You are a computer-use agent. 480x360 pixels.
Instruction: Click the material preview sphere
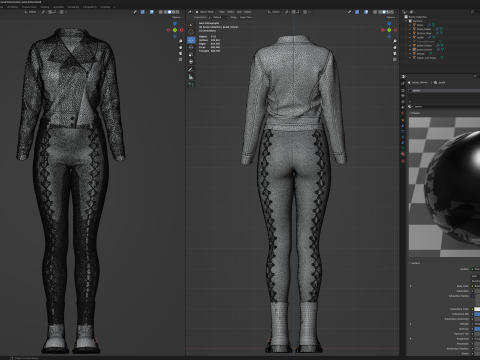click(x=453, y=188)
